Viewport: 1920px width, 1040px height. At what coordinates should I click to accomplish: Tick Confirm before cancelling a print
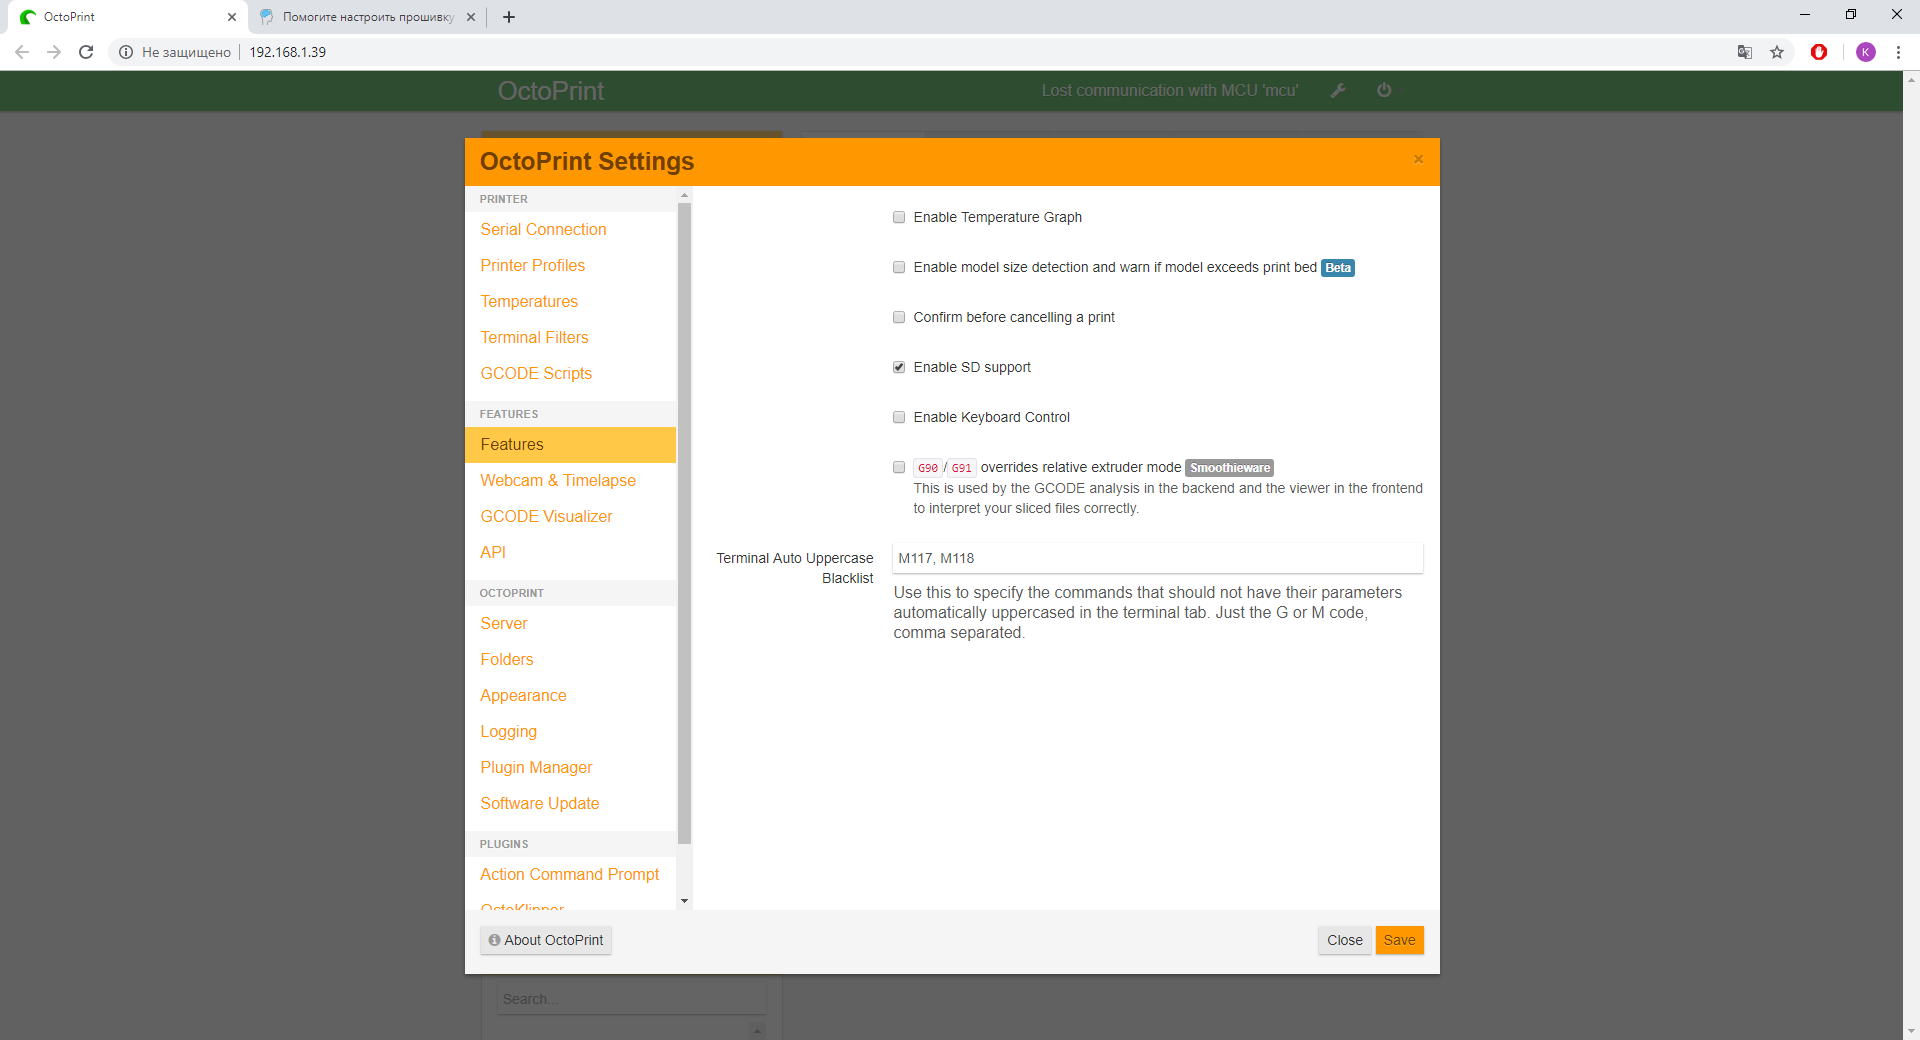(x=899, y=317)
